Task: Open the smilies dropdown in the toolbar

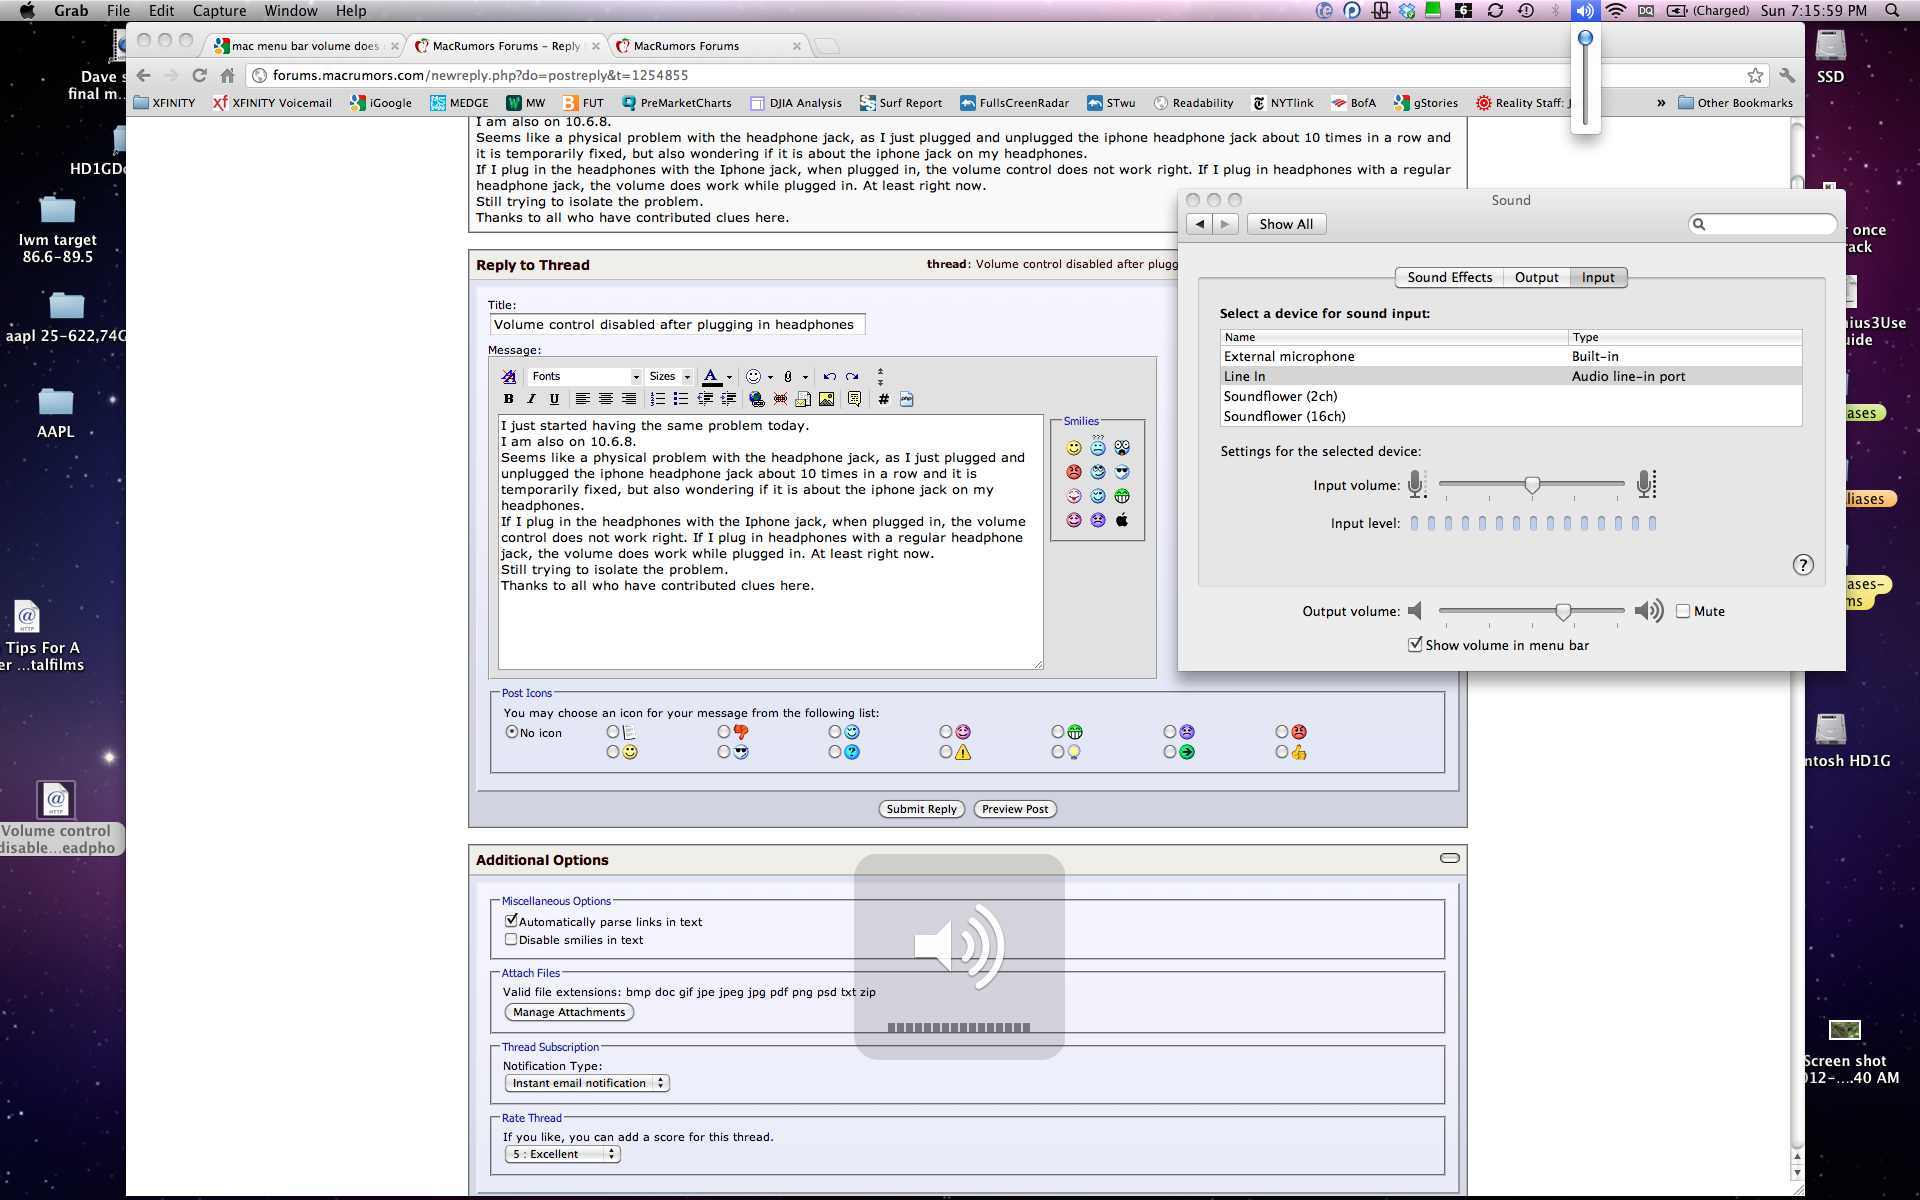Action: [770, 377]
